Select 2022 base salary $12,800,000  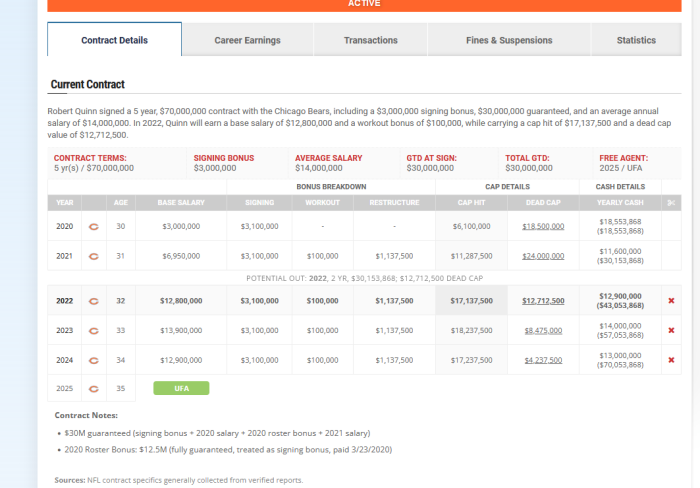pos(181,301)
